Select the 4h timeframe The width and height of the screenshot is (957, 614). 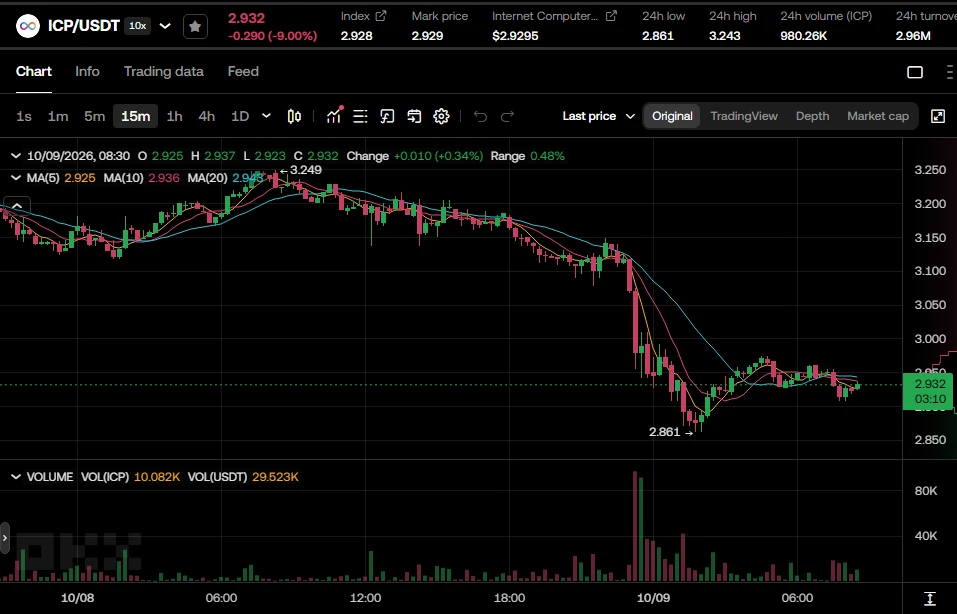tap(207, 116)
